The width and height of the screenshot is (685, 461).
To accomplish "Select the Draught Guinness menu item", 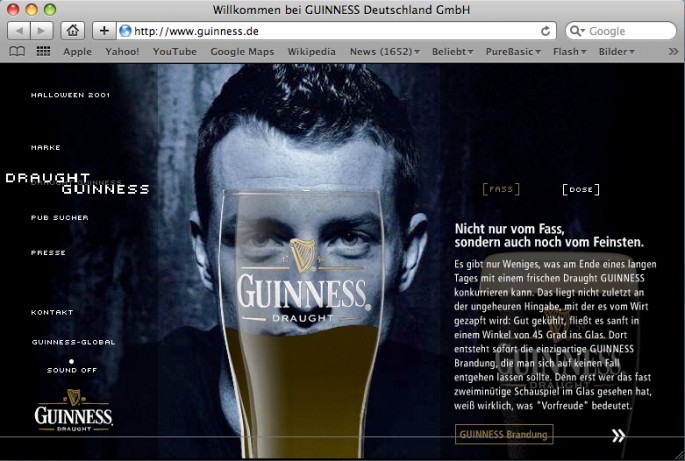I will click(77, 184).
